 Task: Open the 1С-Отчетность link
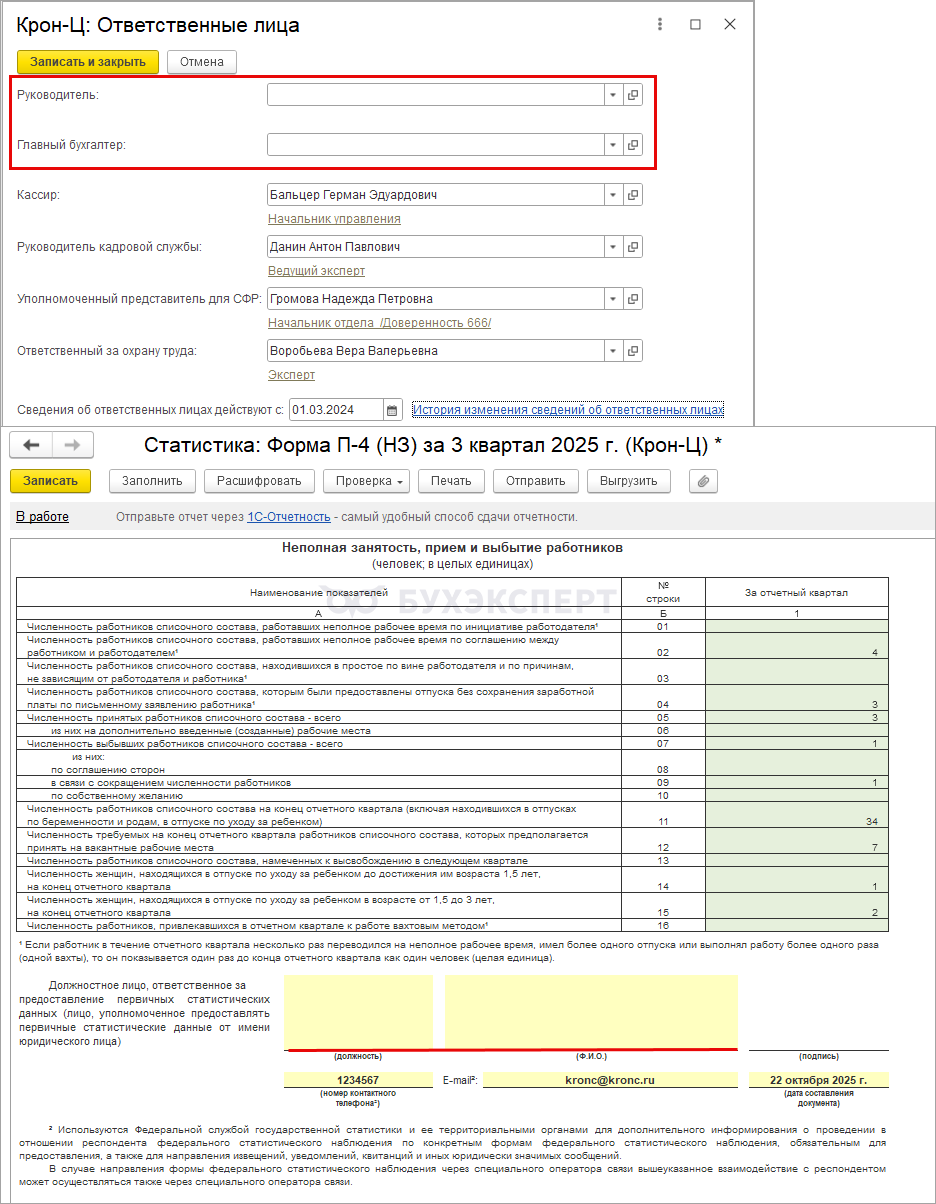point(289,517)
